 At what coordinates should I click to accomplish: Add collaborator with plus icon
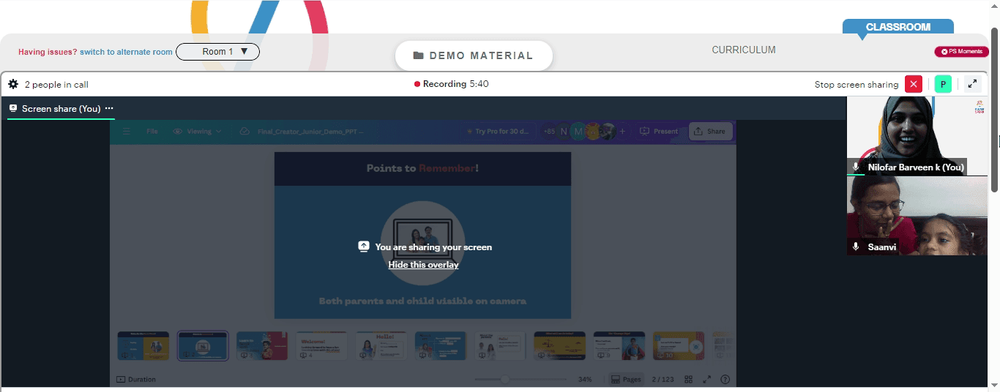(x=623, y=131)
